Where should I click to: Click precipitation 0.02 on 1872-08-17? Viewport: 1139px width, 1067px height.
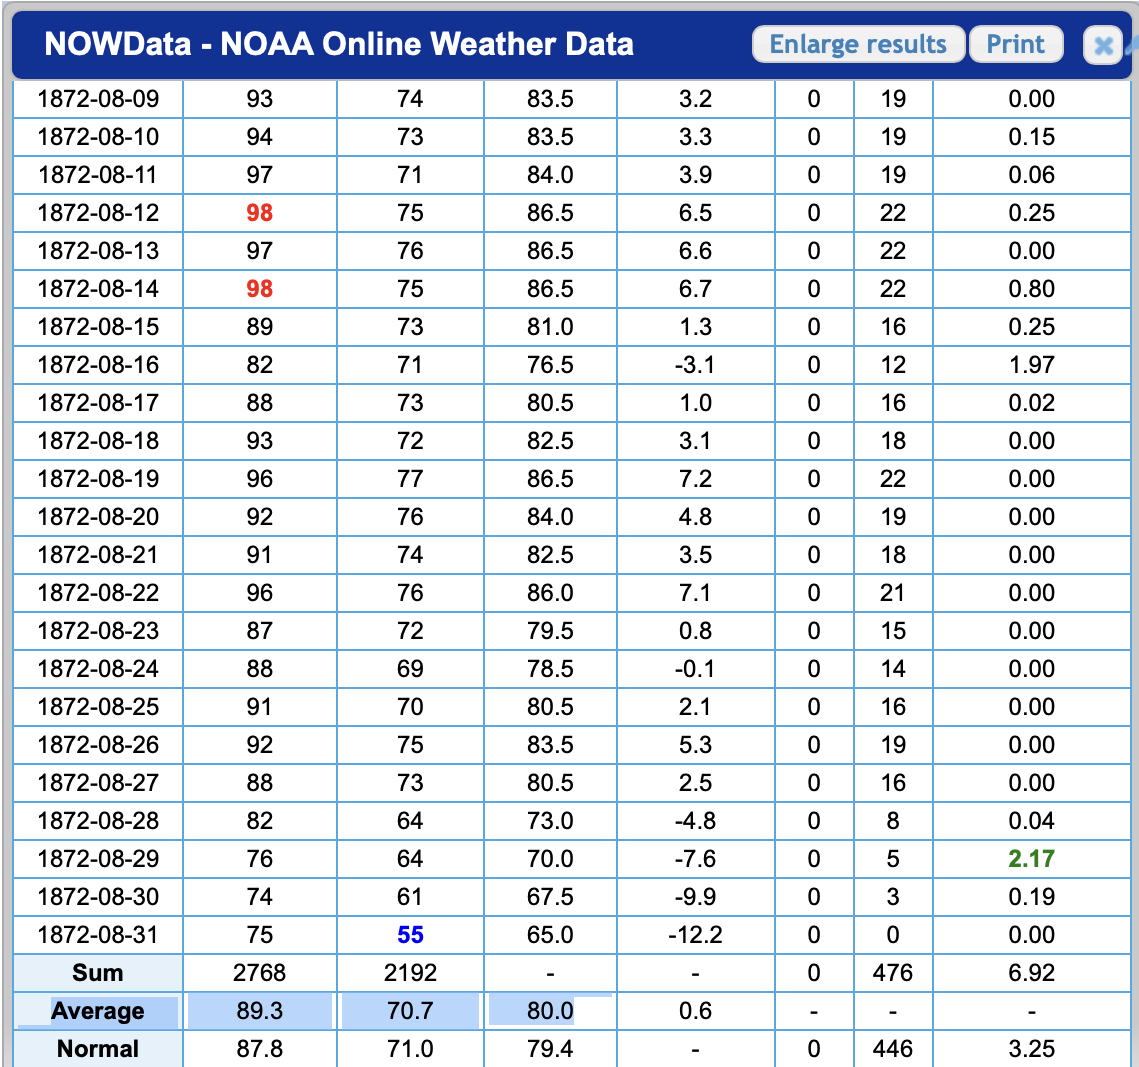point(1031,402)
